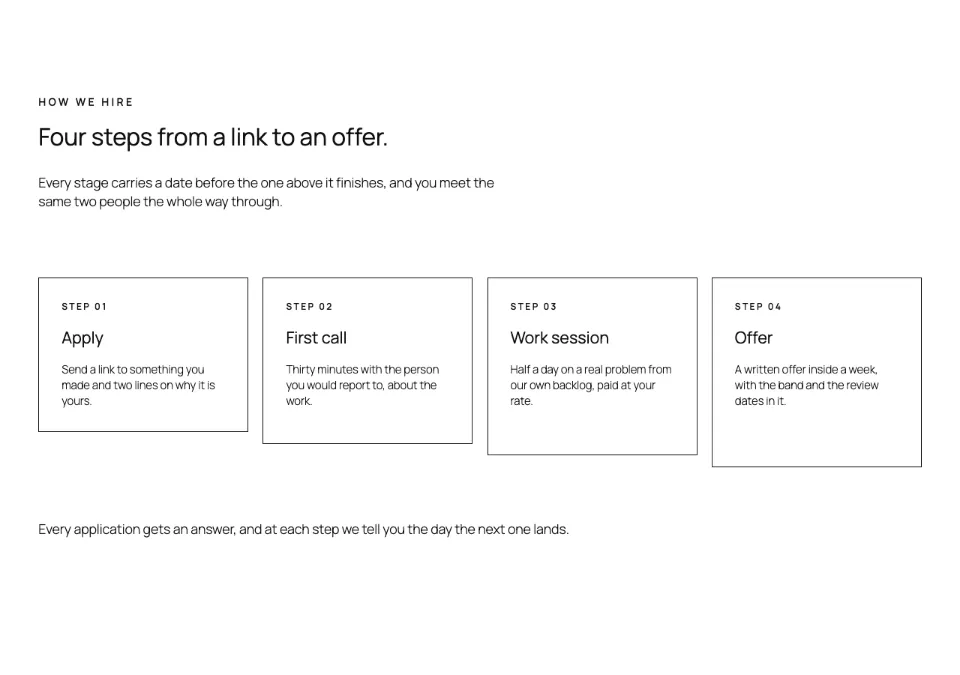The width and height of the screenshot is (960, 675).
Task: Select the 'Apply' card title
Action: [82, 338]
